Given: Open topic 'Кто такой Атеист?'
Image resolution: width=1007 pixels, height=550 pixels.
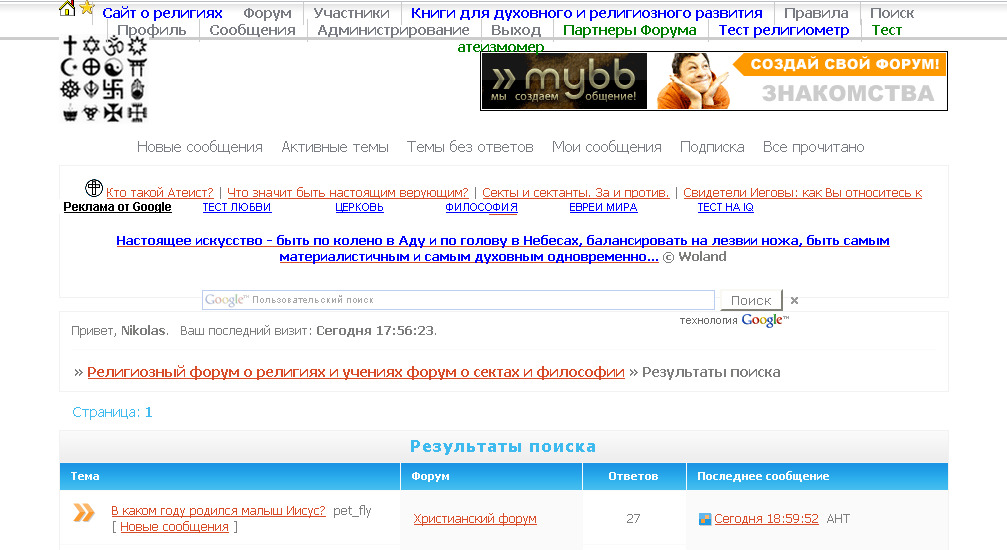Looking at the screenshot, I should pyautogui.click(x=159, y=192).
